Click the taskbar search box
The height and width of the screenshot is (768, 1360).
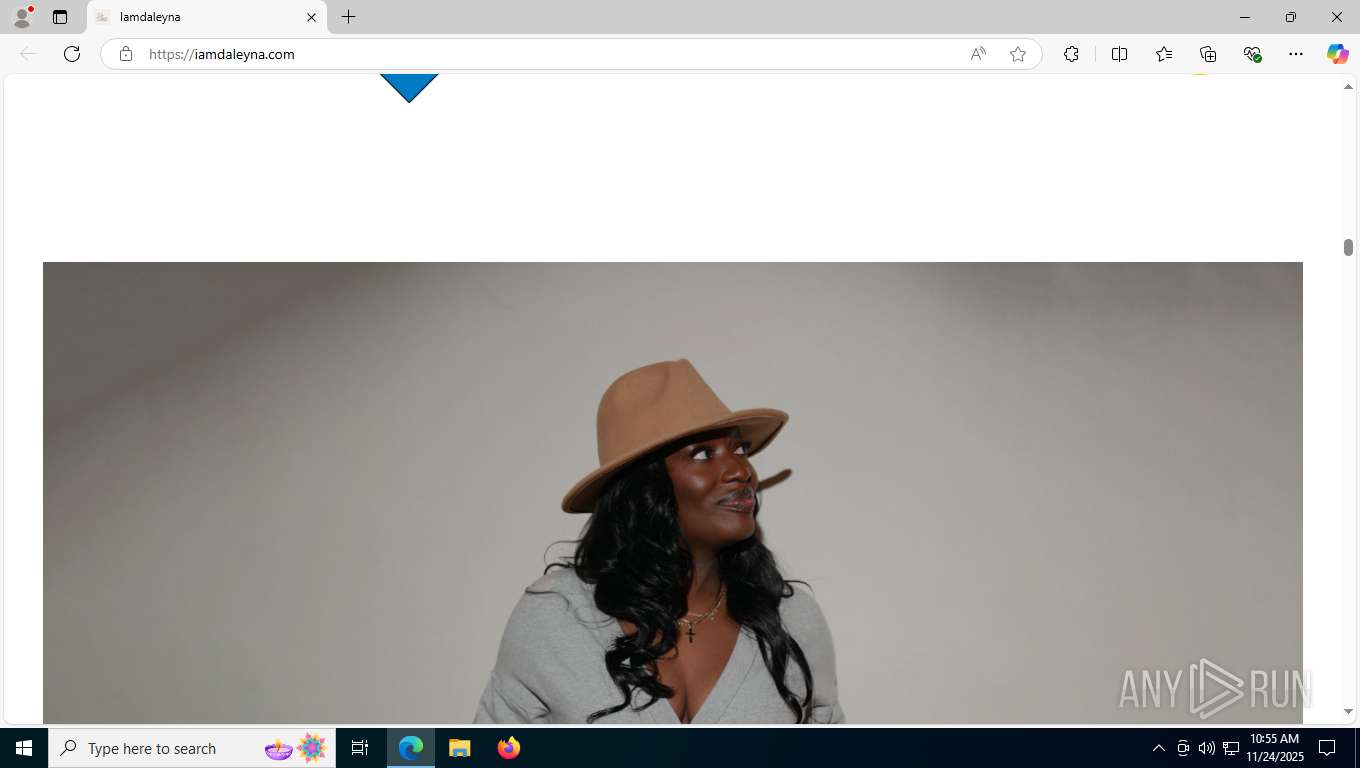point(190,748)
